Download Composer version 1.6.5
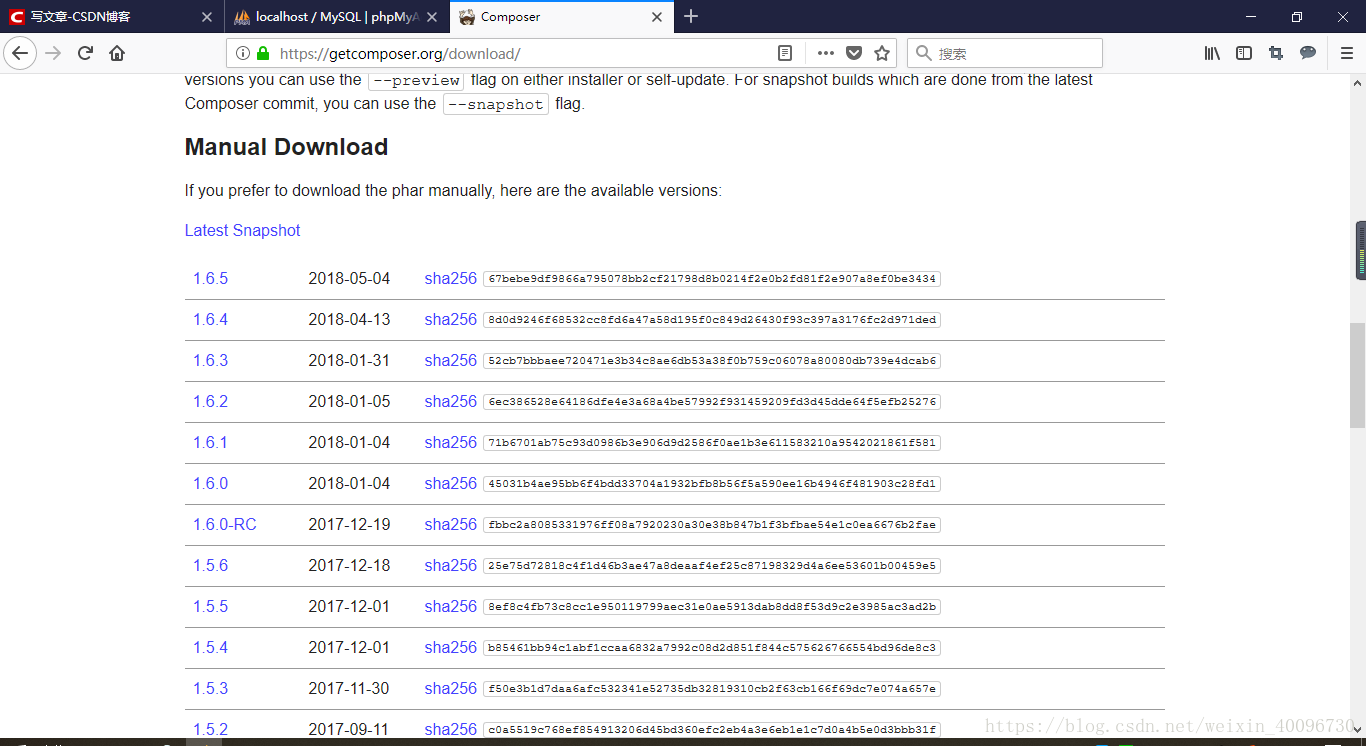 pos(210,278)
